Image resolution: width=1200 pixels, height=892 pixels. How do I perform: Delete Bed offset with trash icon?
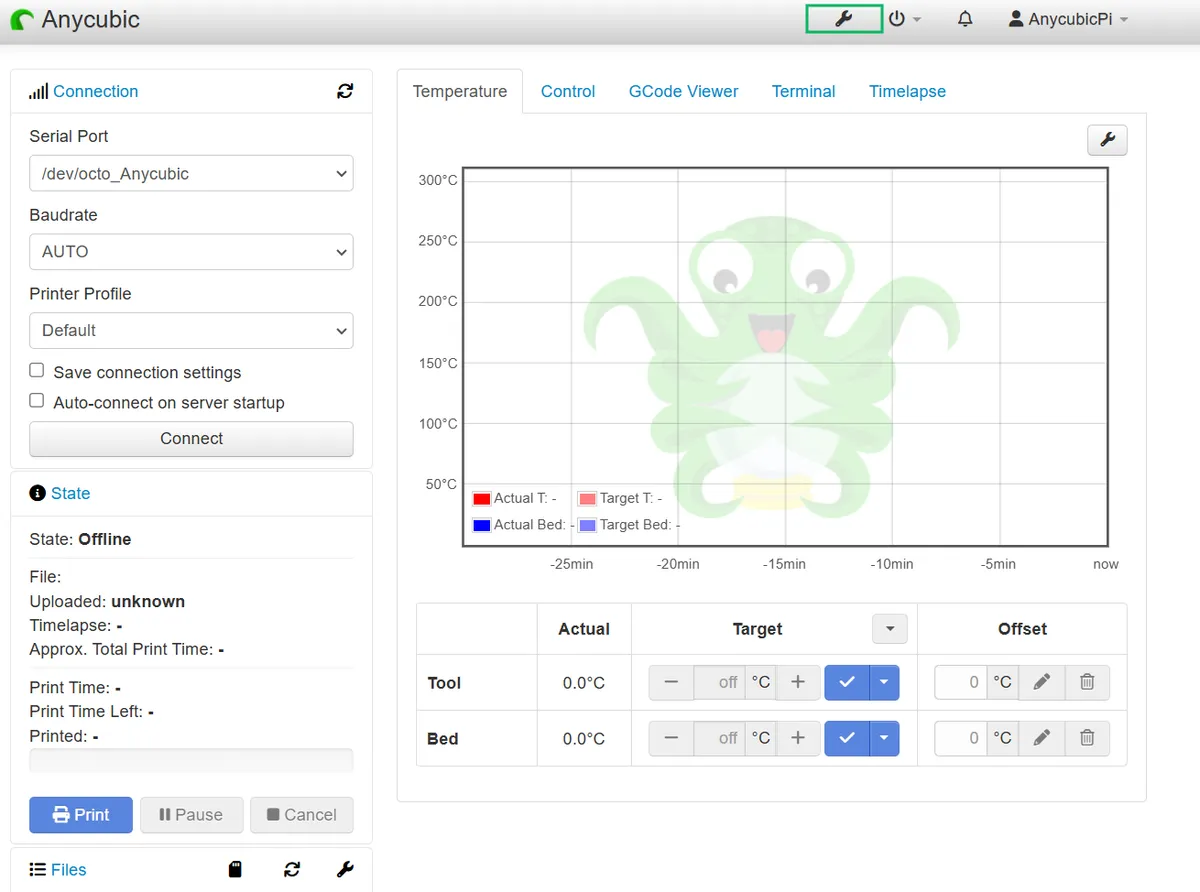tap(1087, 738)
